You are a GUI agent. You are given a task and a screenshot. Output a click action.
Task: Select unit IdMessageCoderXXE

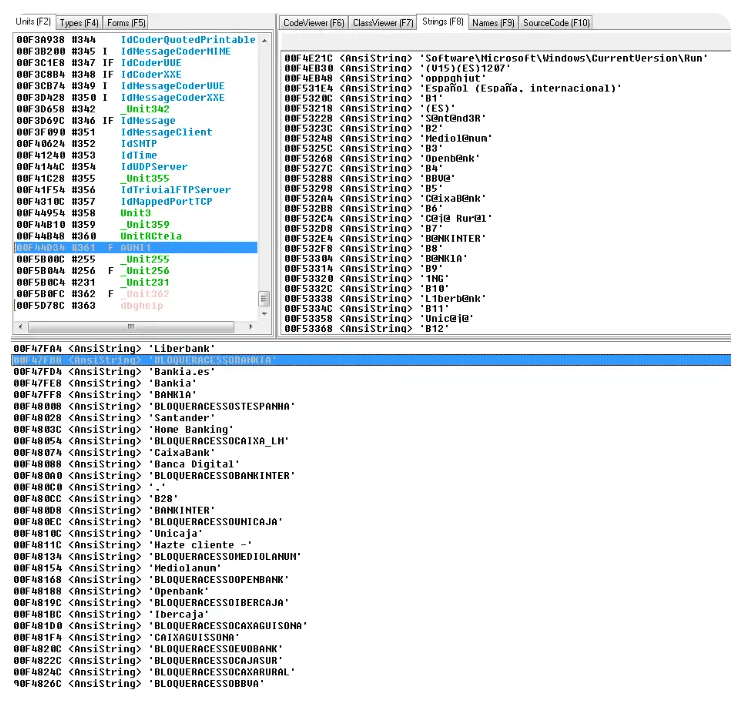click(x=173, y=97)
